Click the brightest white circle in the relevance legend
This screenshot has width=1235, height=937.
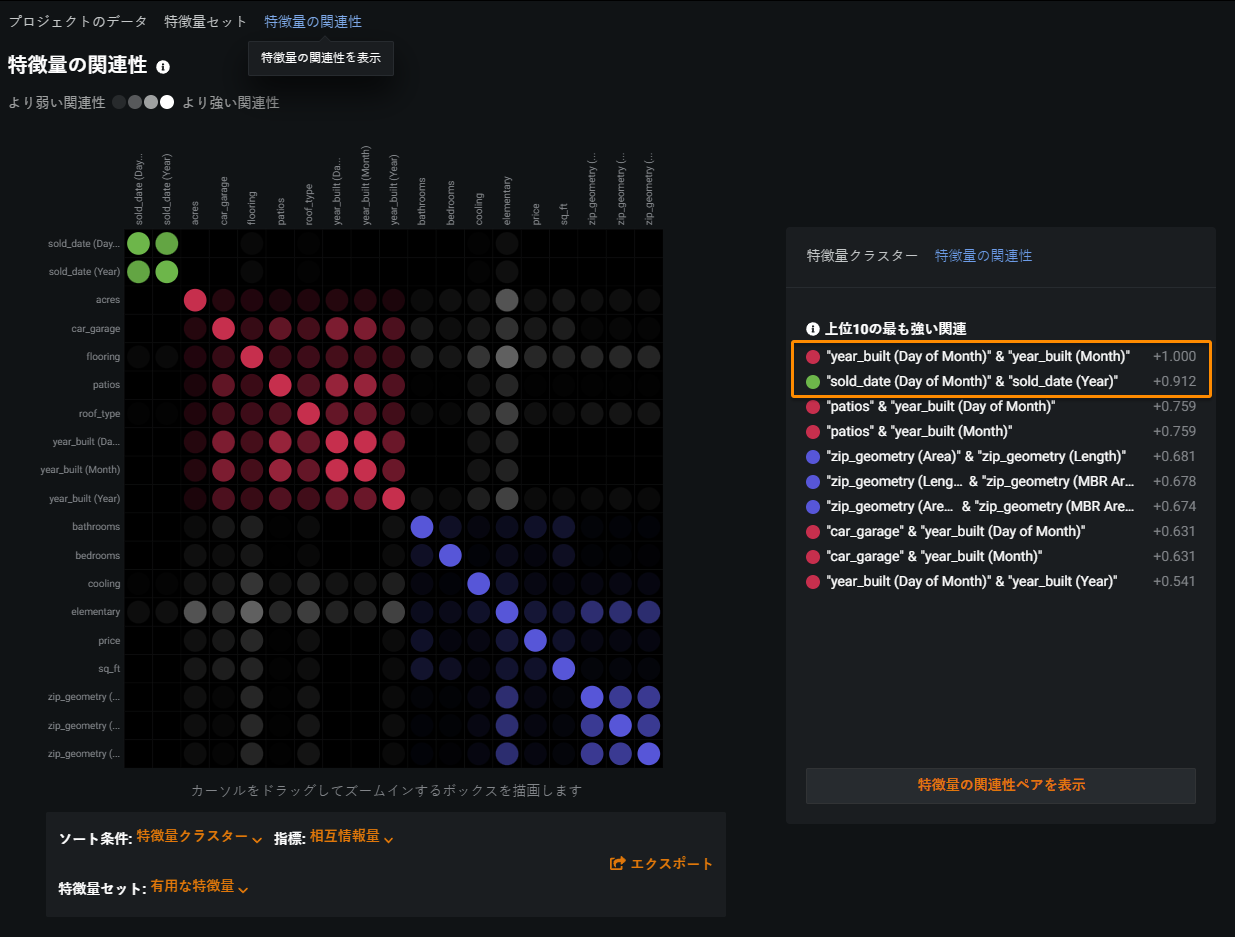coord(167,102)
